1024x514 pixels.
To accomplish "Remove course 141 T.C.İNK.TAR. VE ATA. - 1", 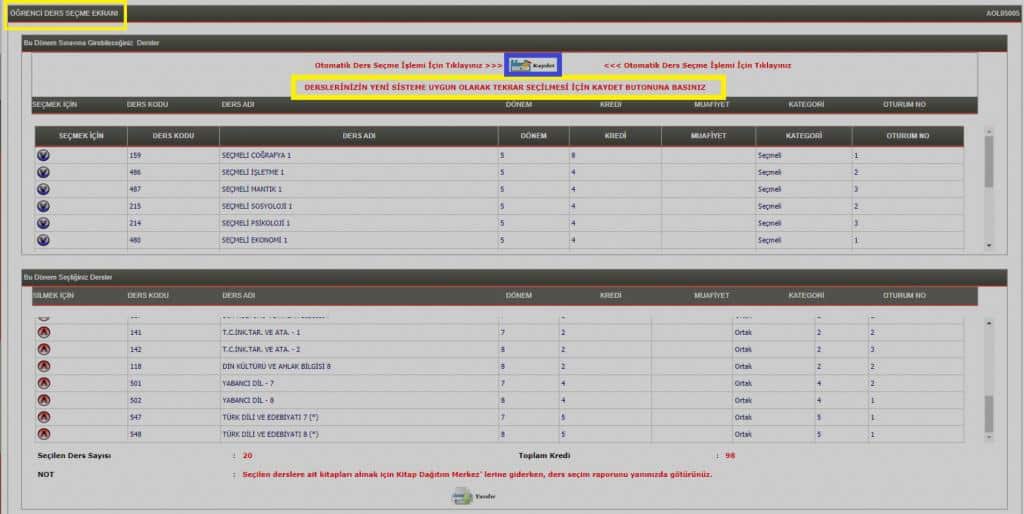I will point(43,332).
